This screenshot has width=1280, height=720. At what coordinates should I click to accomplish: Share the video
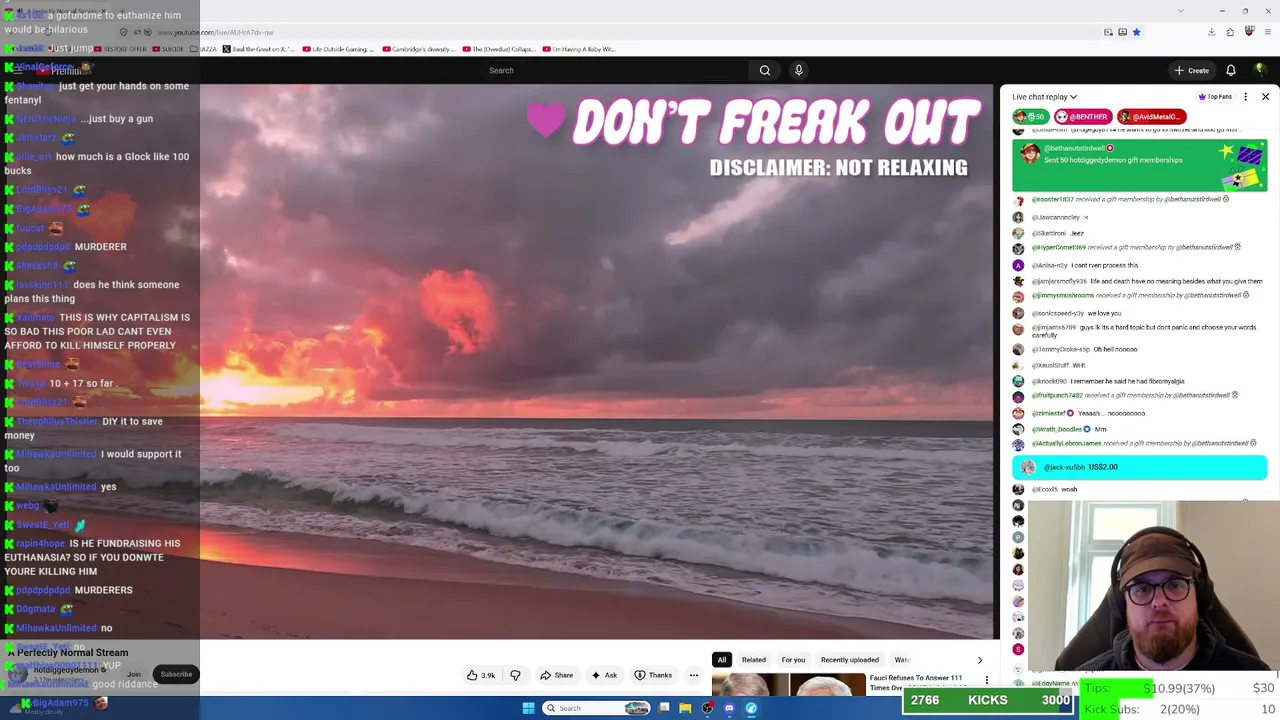pyautogui.click(x=556, y=675)
